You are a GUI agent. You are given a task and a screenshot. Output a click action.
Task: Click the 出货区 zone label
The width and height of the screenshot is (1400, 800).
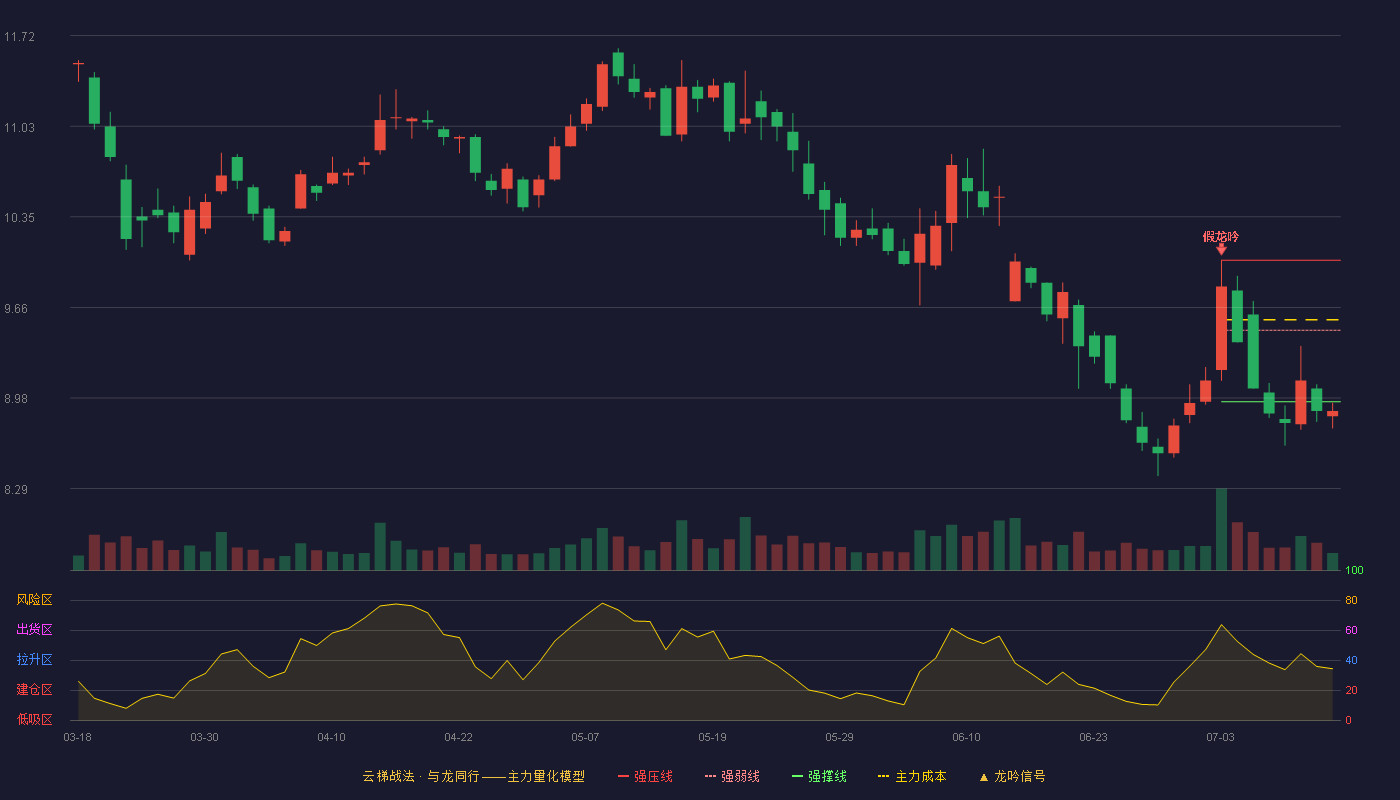pos(34,630)
